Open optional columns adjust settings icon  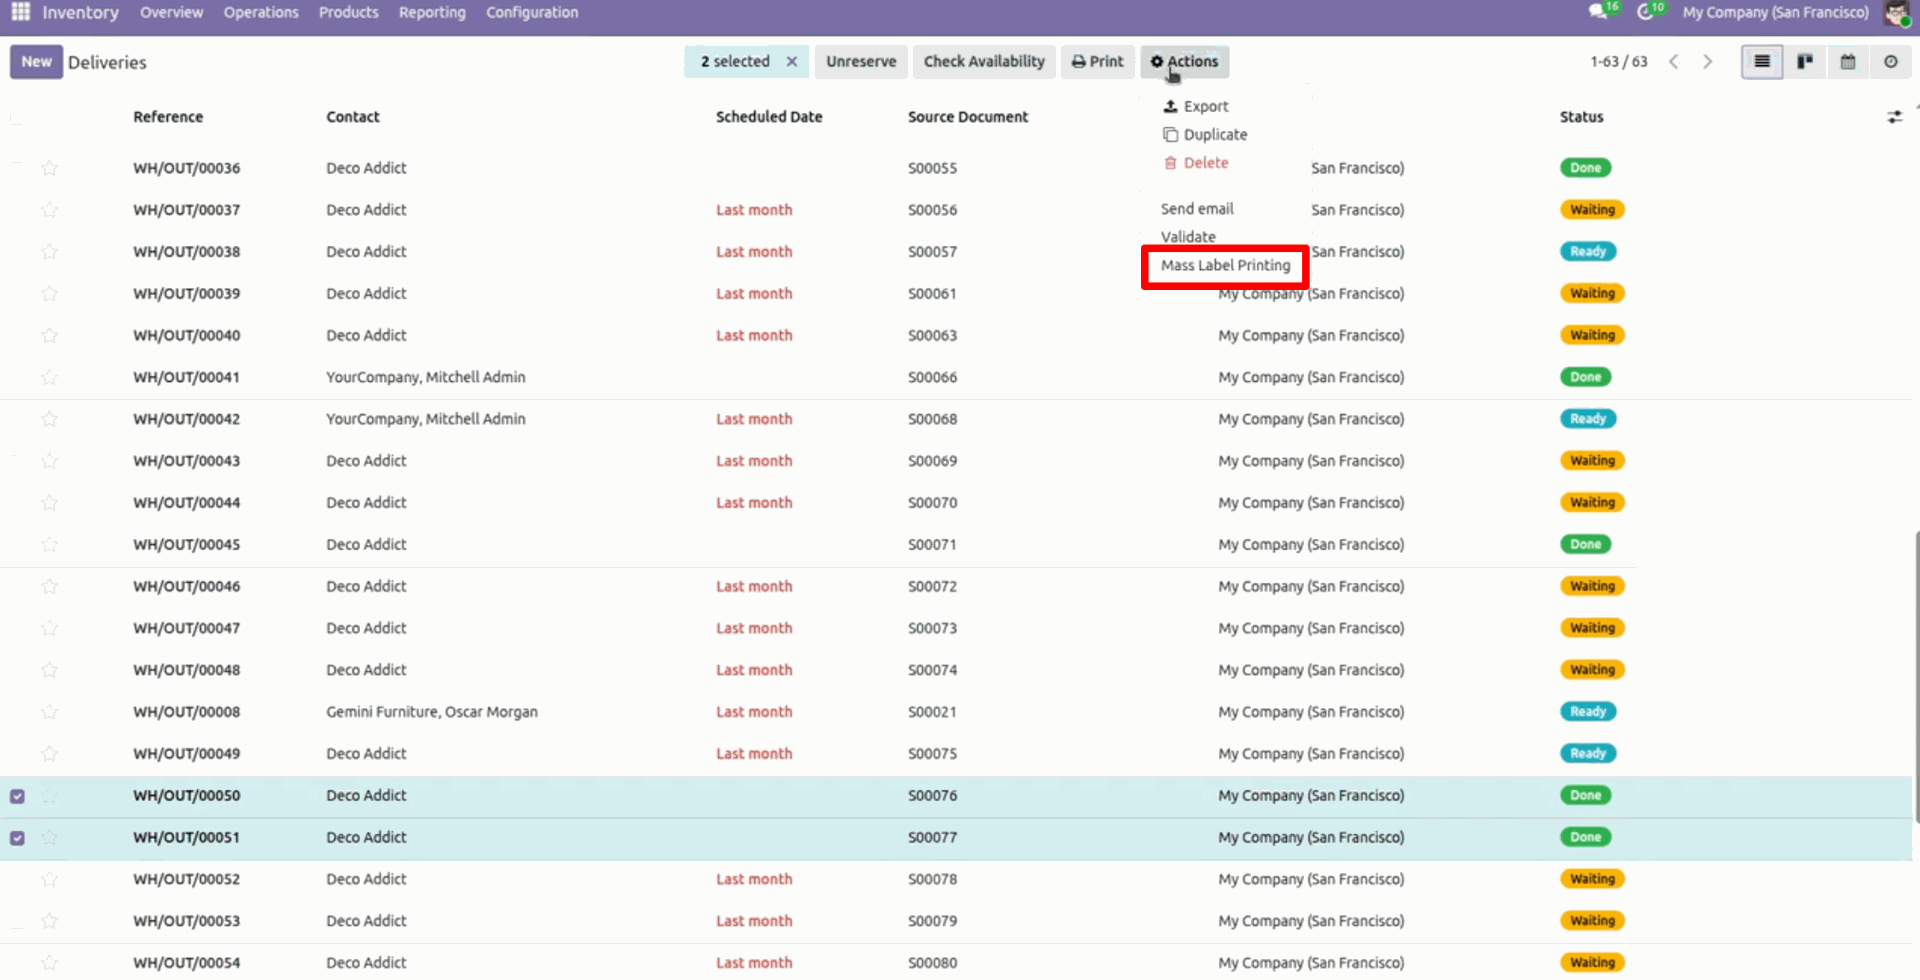[1894, 117]
